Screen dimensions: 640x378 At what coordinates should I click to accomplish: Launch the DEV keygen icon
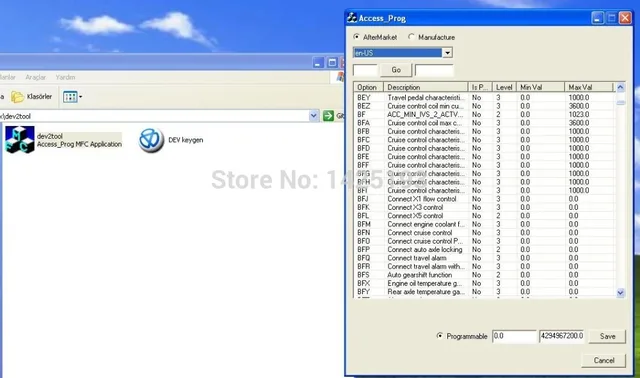tap(151, 140)
